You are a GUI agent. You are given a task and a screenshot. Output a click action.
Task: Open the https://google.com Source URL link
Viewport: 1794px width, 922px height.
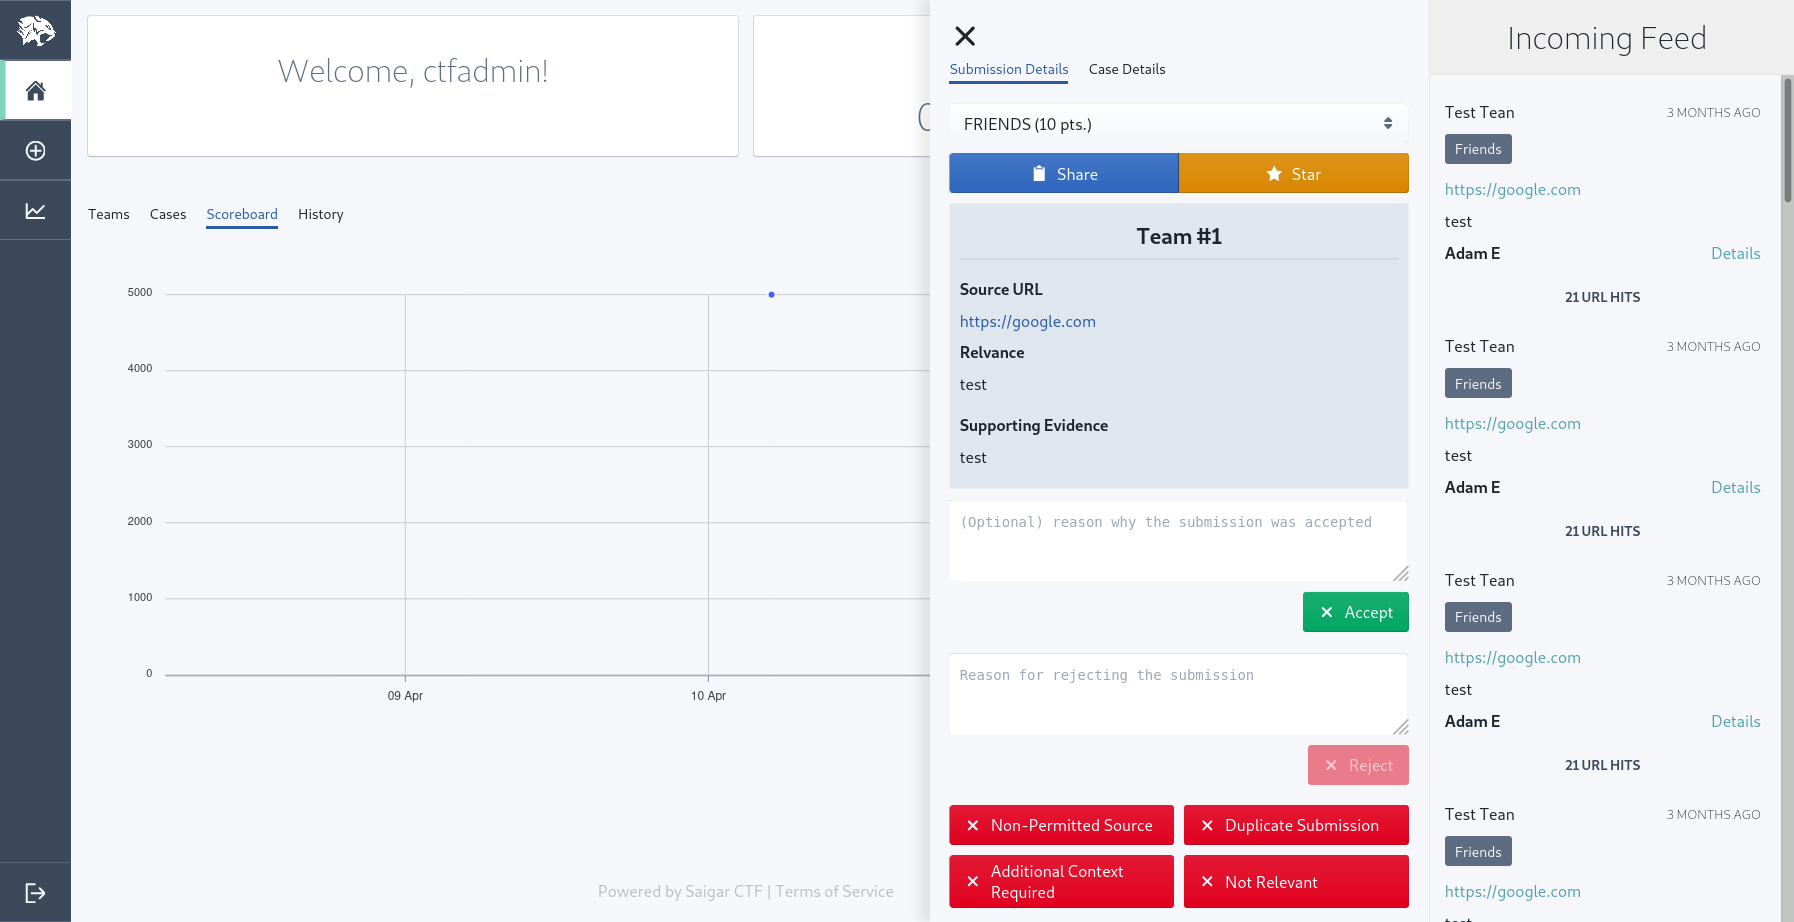click(1028, 321)
